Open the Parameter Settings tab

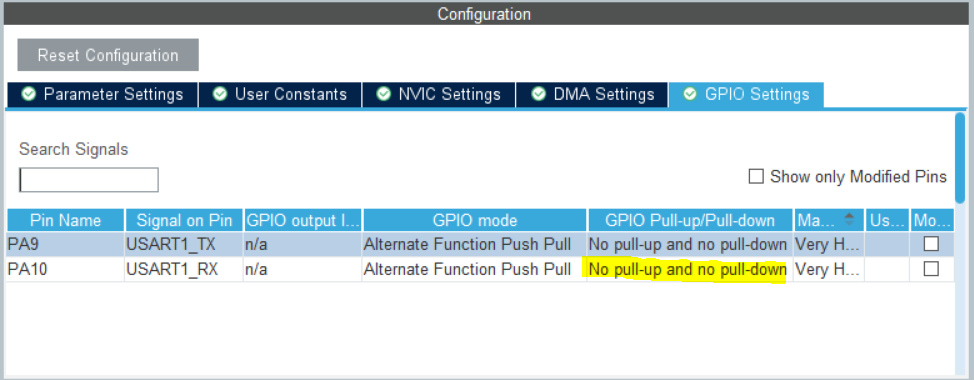[102, 94]
